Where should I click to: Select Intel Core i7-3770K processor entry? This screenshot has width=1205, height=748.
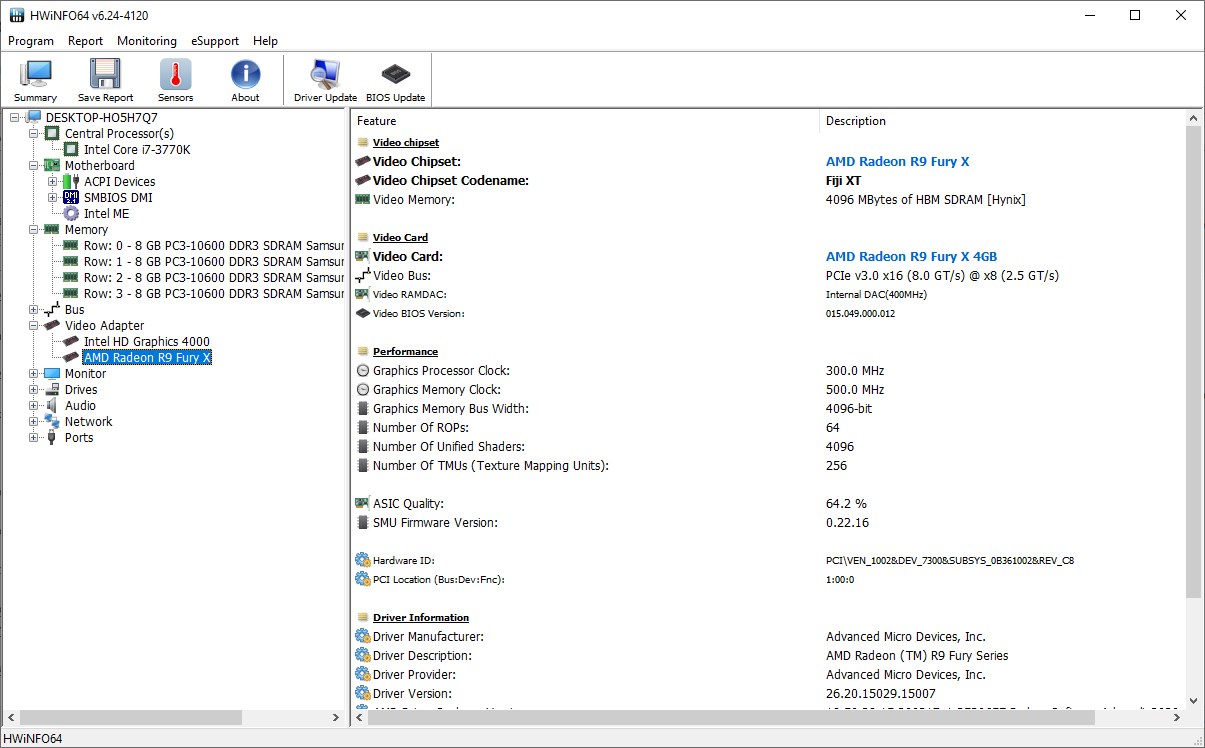(x=136, y=150)
